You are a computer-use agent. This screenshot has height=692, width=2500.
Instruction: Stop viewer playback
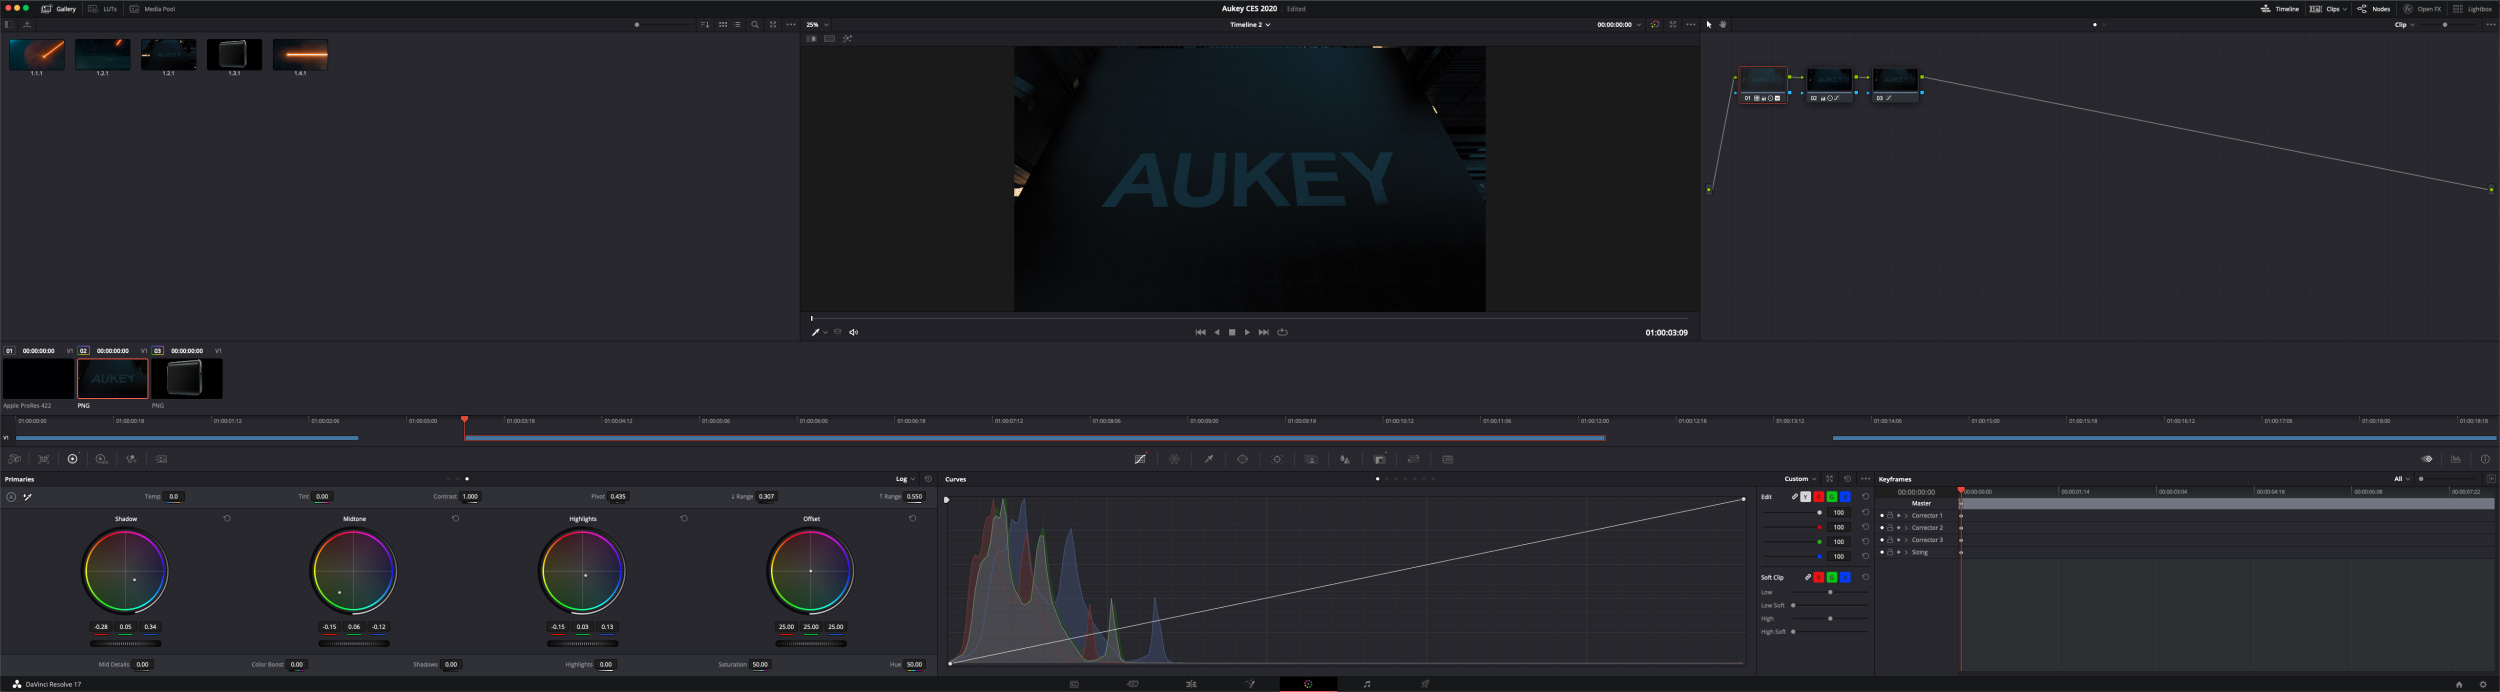[1232, 333]
